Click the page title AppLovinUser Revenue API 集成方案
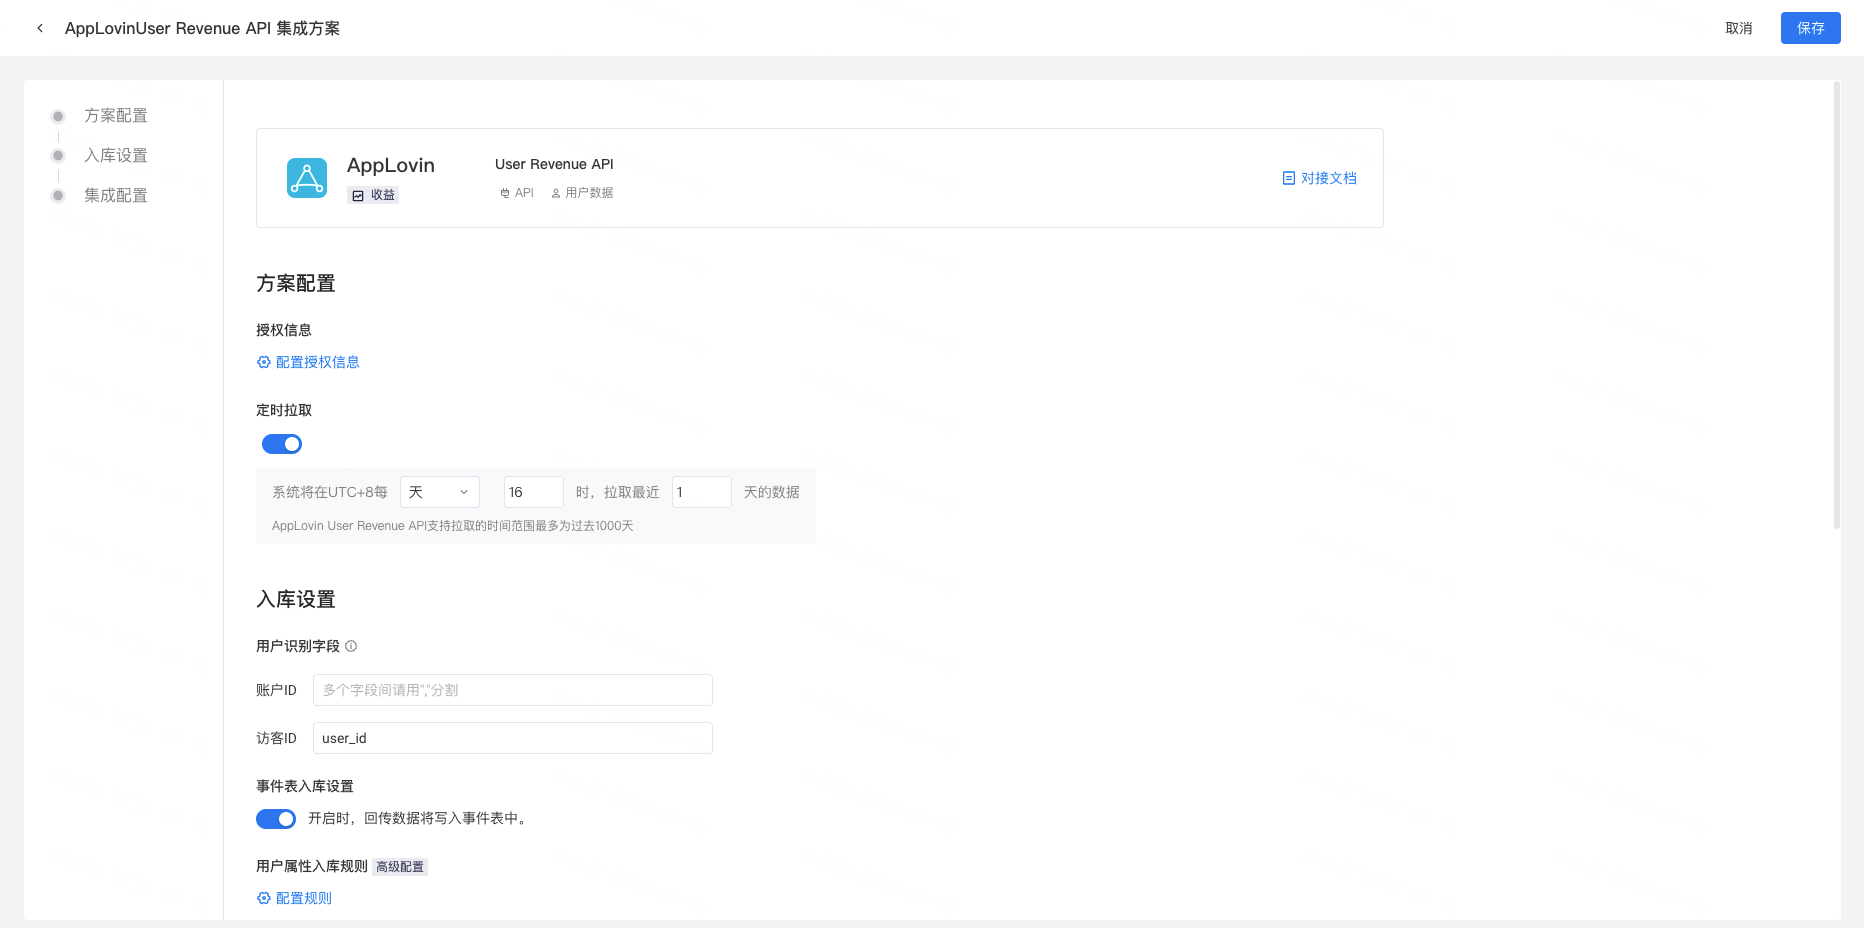The image size is (1864, 928). click(202, 28)
